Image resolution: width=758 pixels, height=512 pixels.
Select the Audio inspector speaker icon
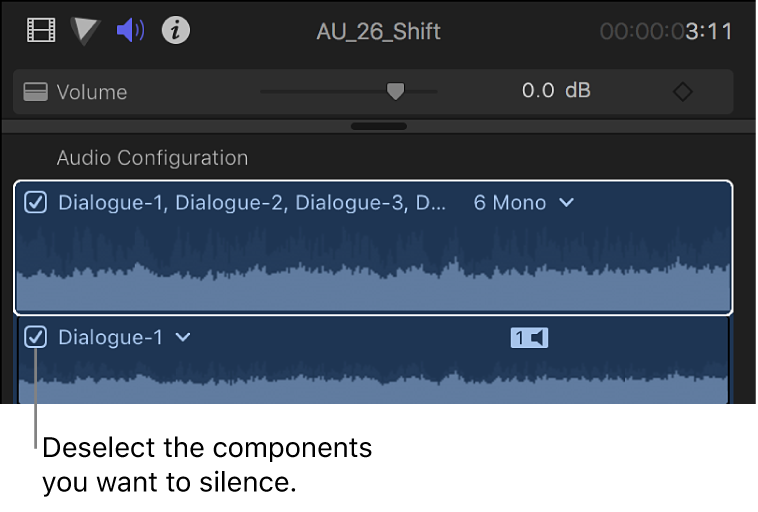click(130, 31)
